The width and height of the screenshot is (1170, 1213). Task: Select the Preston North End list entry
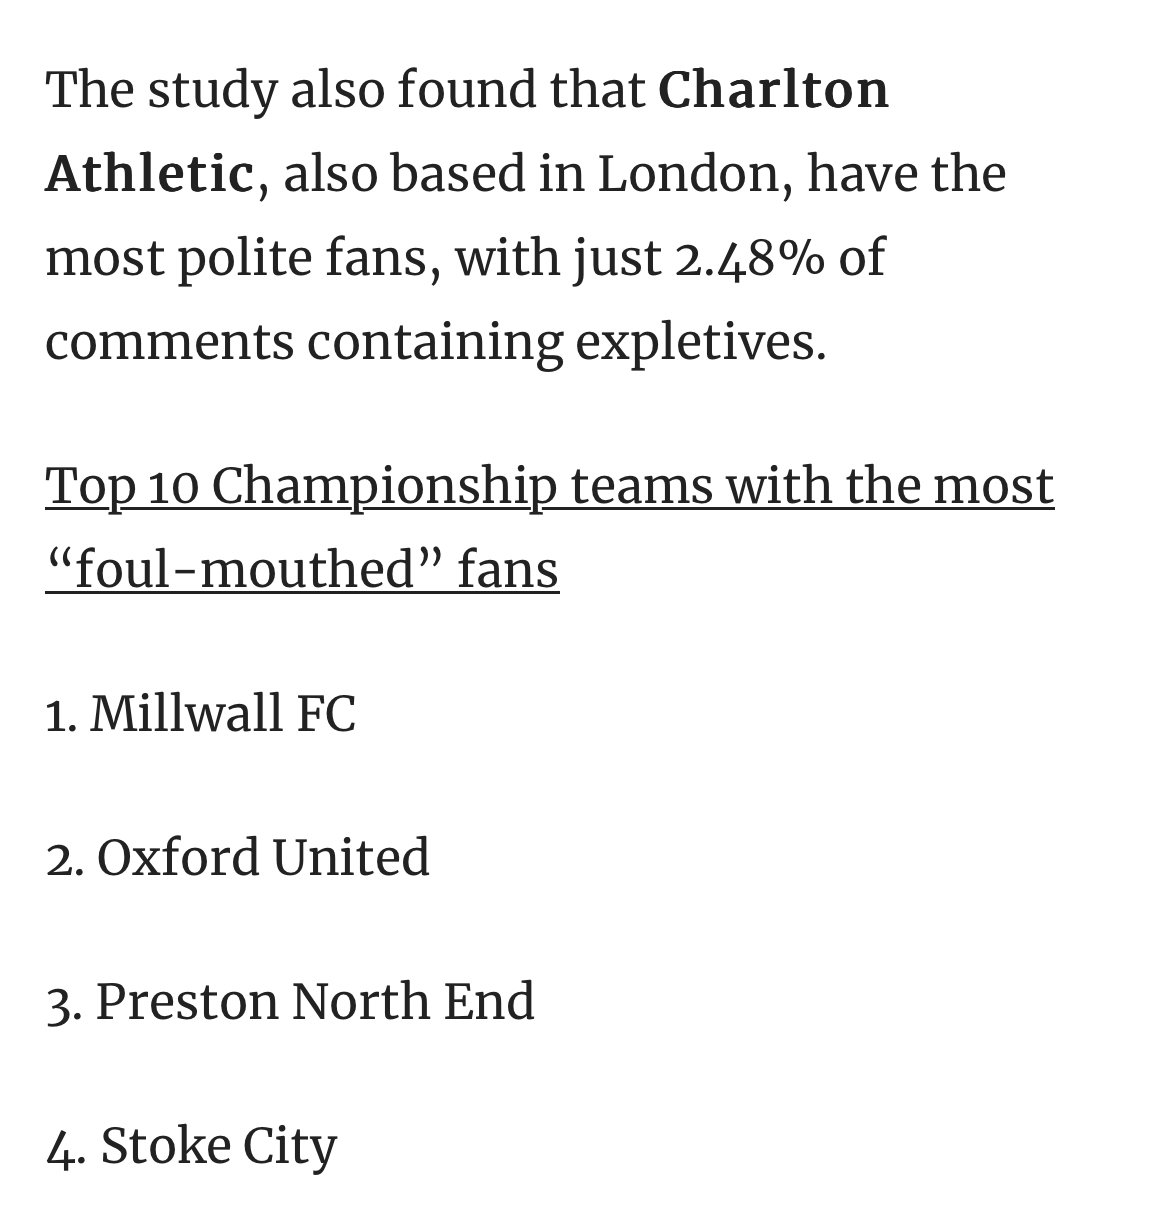290,1002
